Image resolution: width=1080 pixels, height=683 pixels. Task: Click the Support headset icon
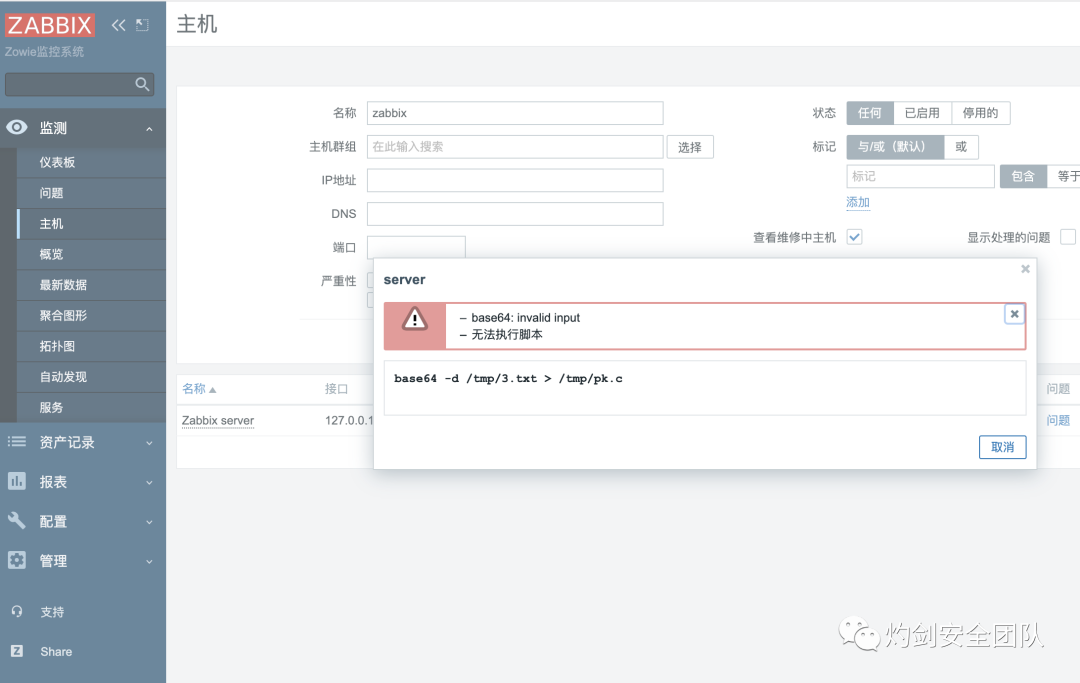17,611
